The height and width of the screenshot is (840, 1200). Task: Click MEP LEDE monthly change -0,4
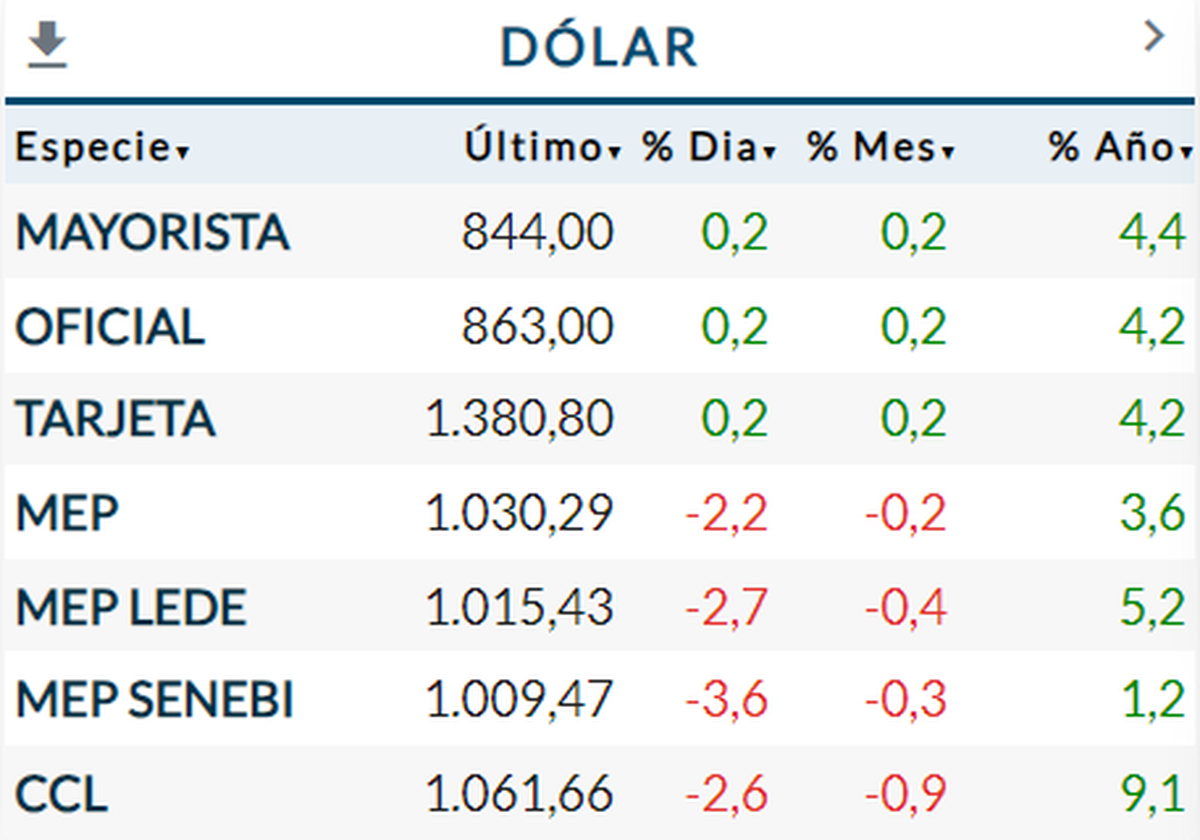[x=905, y=608]
